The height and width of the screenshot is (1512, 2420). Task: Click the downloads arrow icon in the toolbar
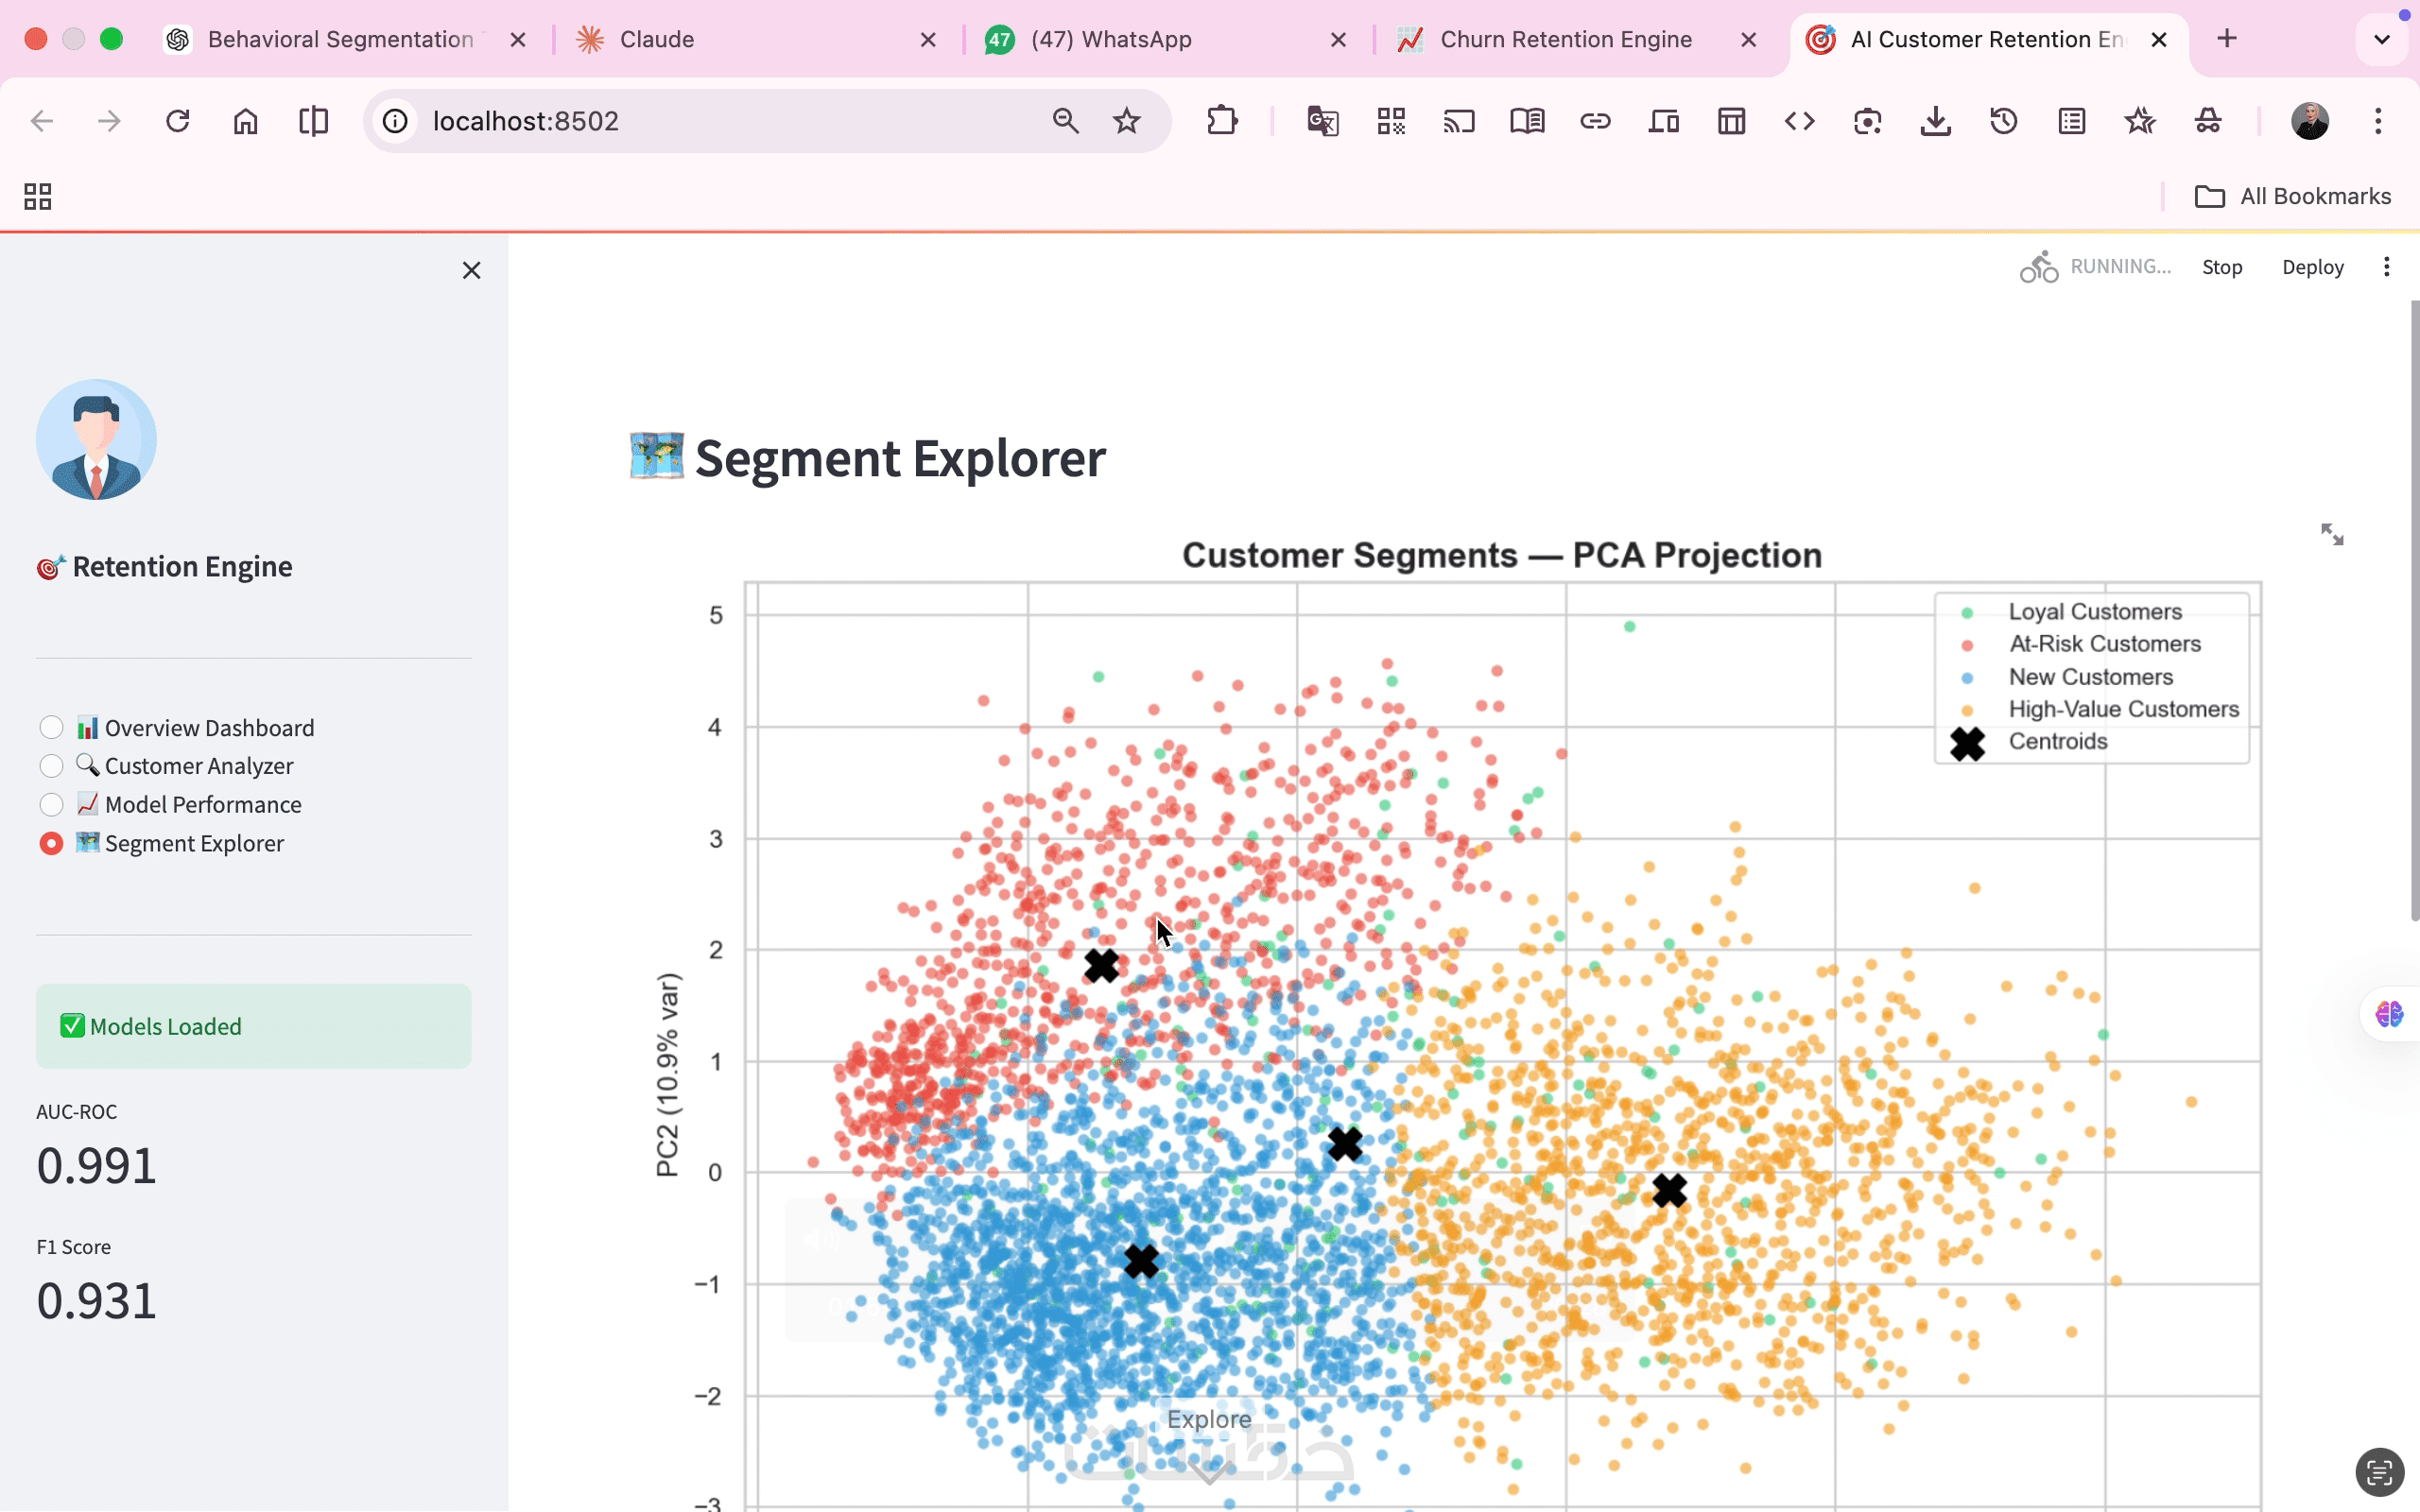[x=1935, y=122]
